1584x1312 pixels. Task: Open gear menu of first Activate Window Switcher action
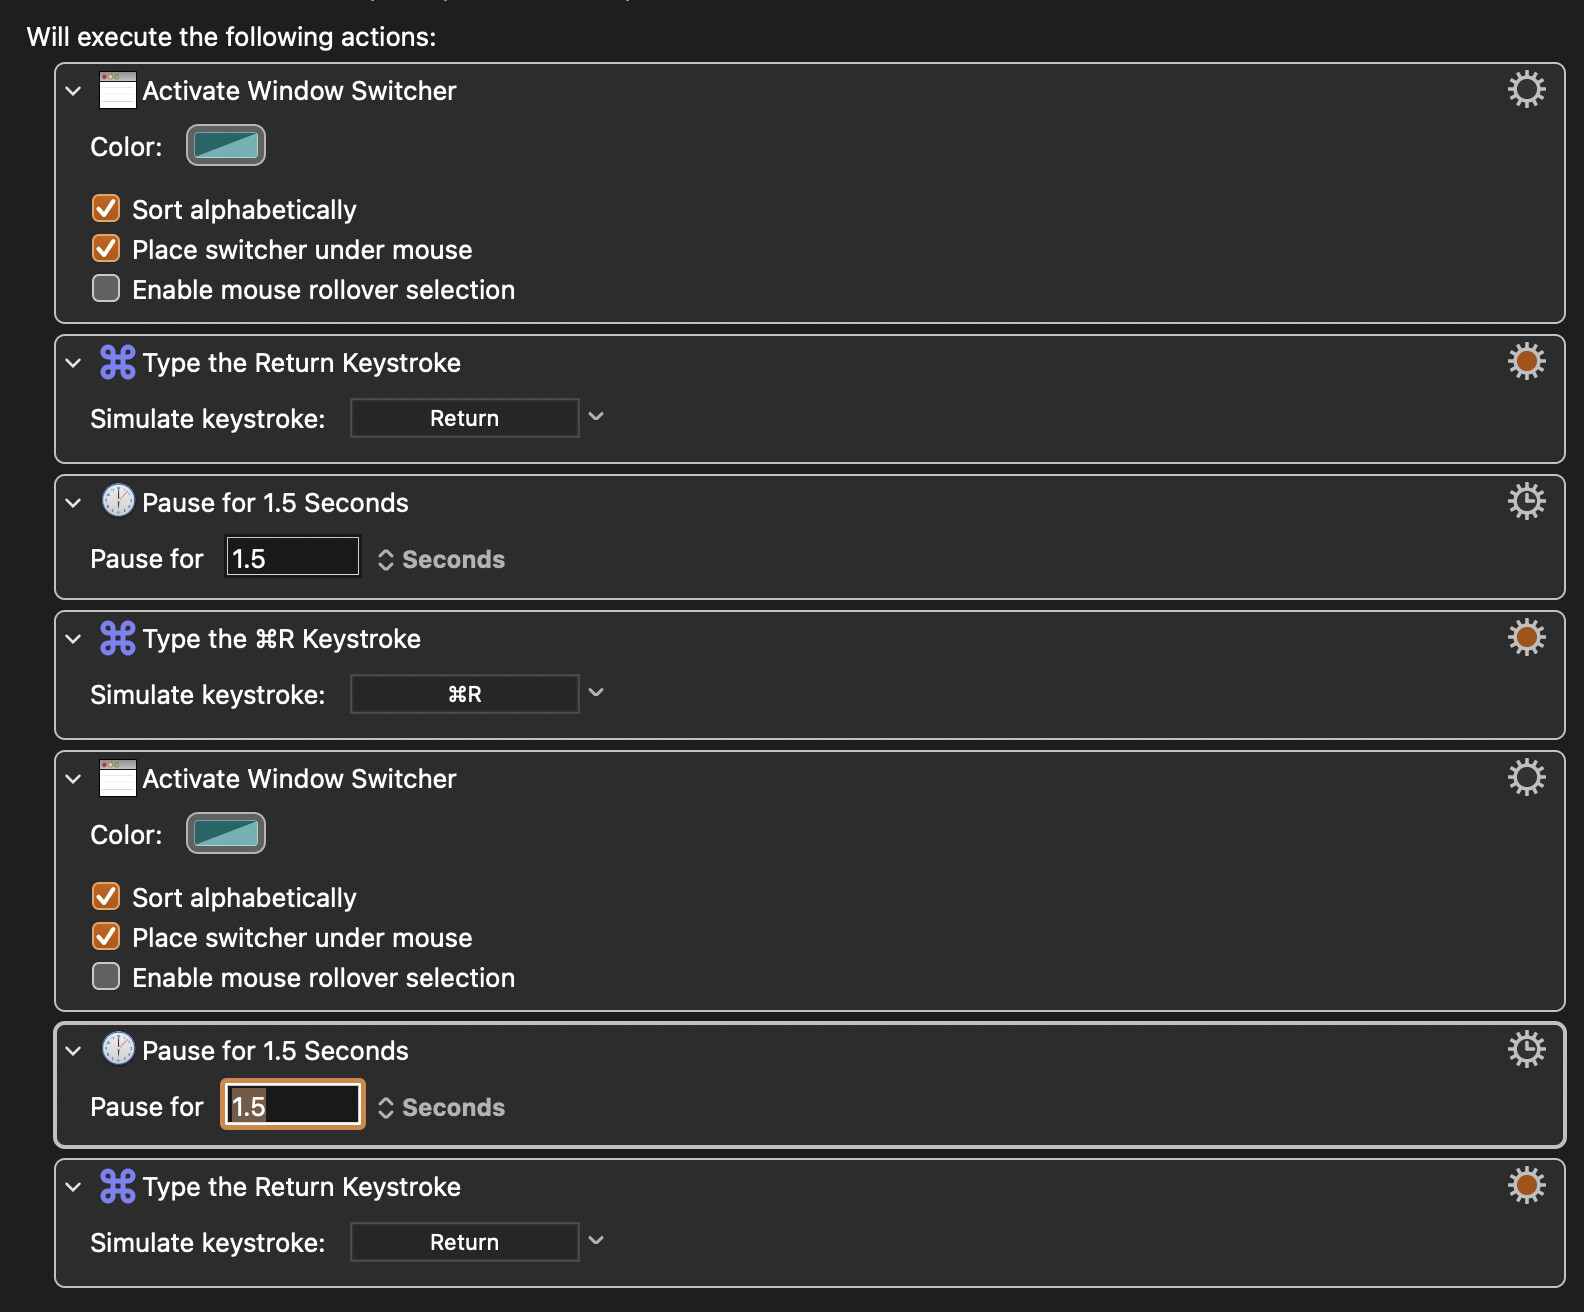[x=1526, y=90]
